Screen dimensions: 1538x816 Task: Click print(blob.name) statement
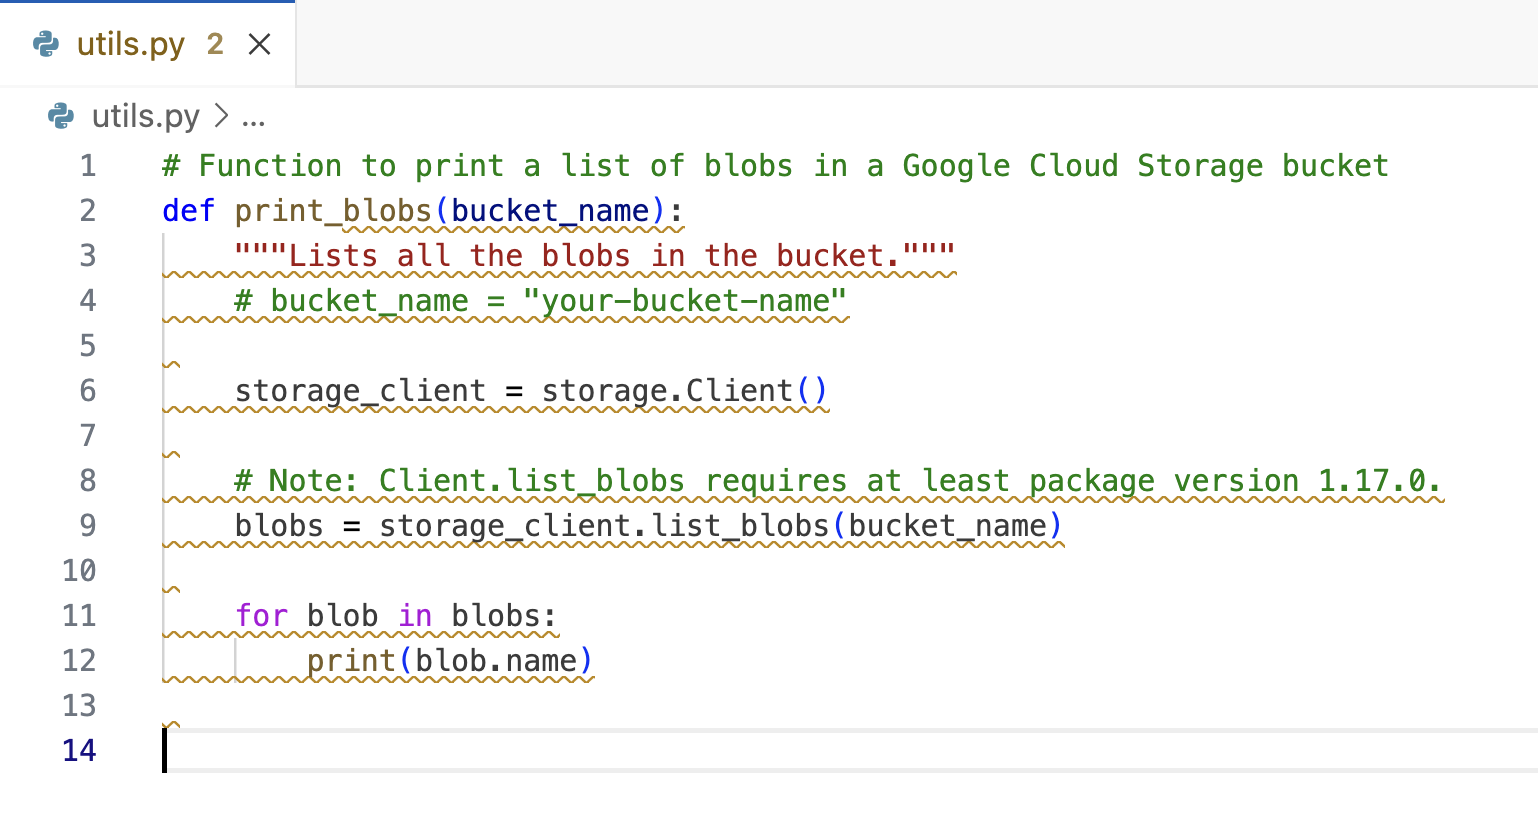(449, 661)
